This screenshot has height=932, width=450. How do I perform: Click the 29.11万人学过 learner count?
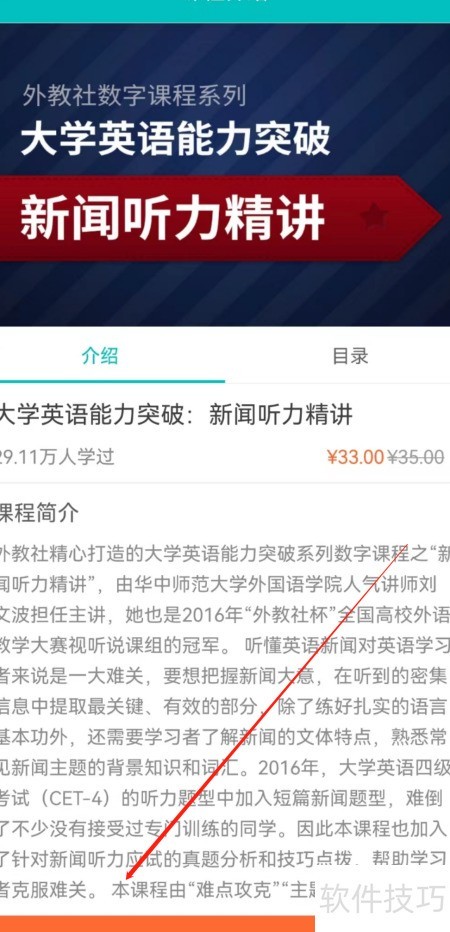57,456
